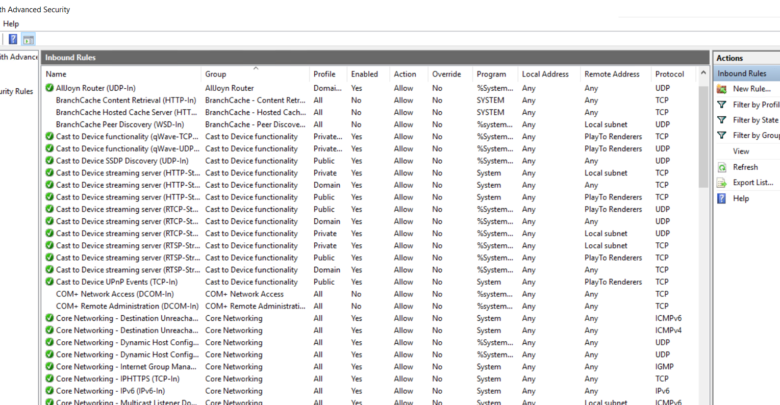
Task: Click Filter by Group action
Action: coord(756,135)
